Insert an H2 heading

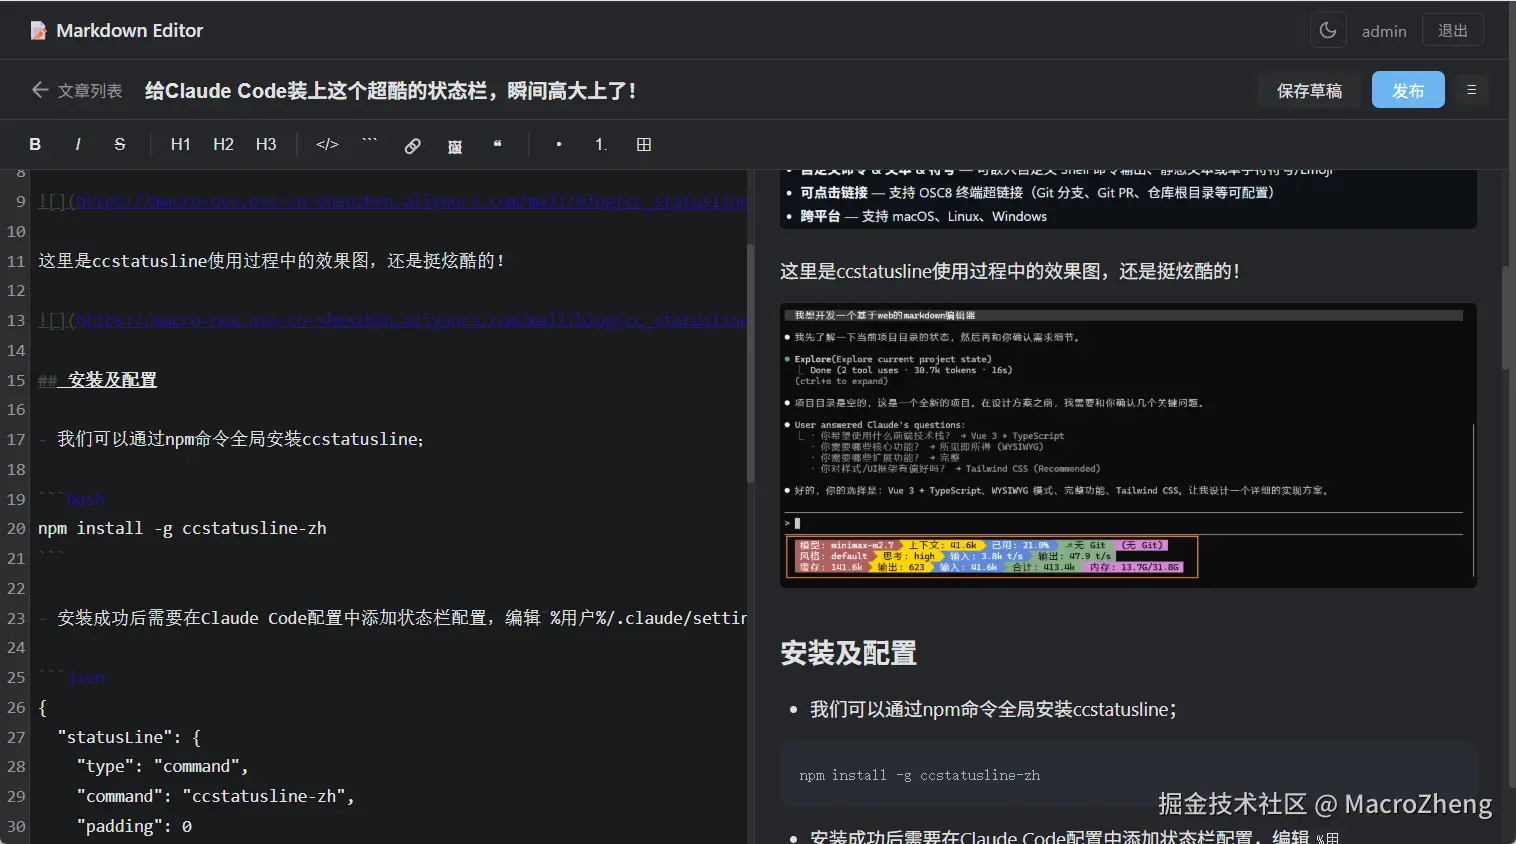[x=223, y=144]
